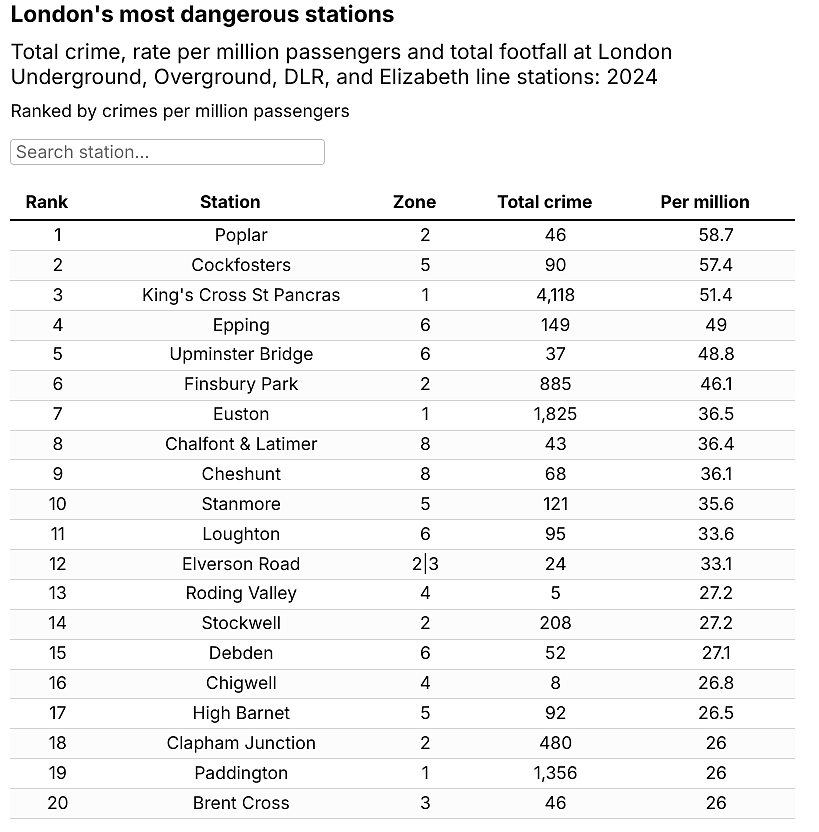Click Euston's total crime value 1,825
This screenshot has width=819, height=832.
[x=555, y=414]
